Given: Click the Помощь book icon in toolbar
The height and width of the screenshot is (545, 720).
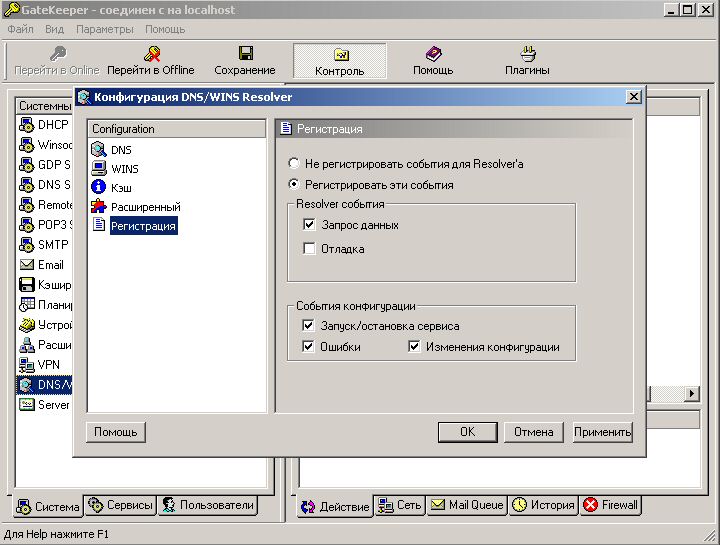Looking at the screenshot, I should pyautogui.click(x=433, y=54).
